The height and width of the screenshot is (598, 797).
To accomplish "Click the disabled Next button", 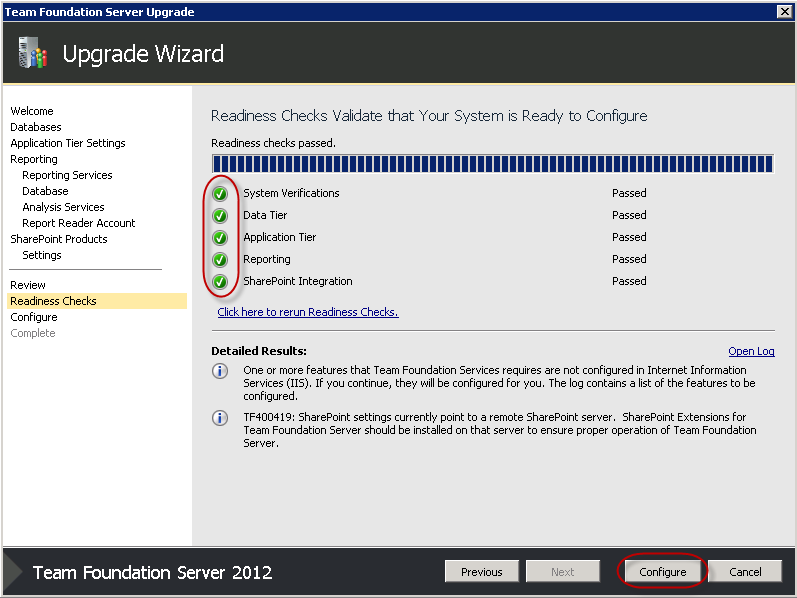I will coord(563,572).
